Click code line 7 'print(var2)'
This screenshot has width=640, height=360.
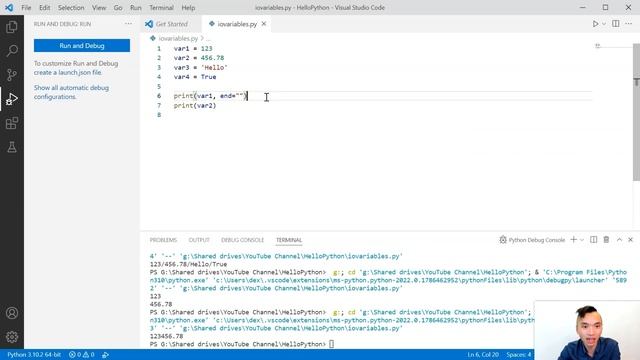click(x=195, y=105)
